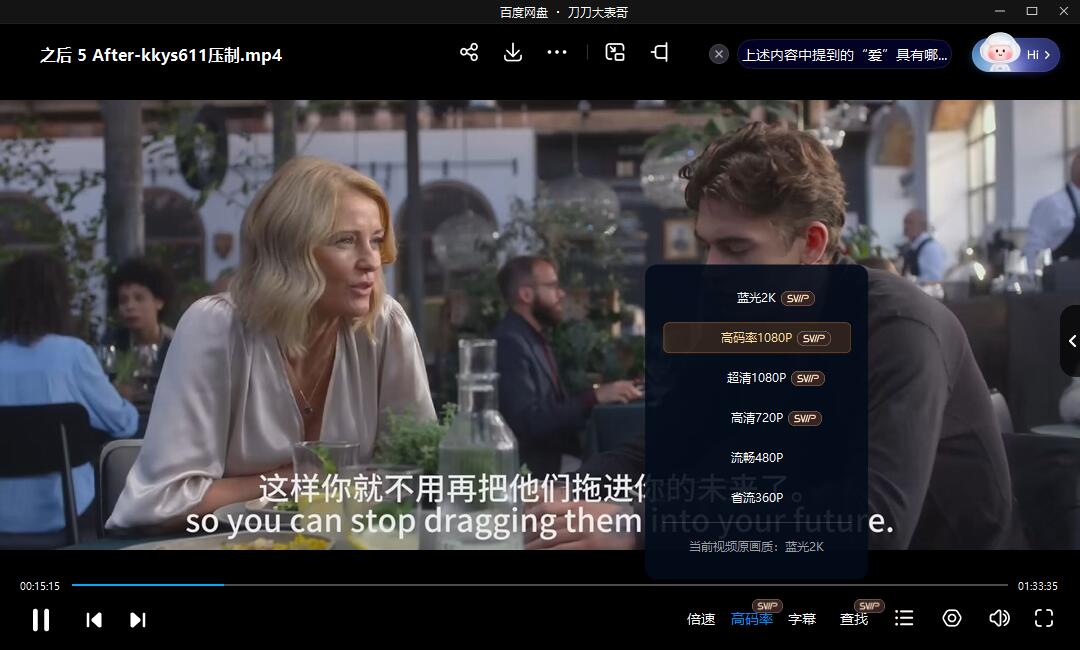Skip to next video with next icon
Image resolution: width=1080 pixels, height=650 pixels.
[x=137, y=620]
